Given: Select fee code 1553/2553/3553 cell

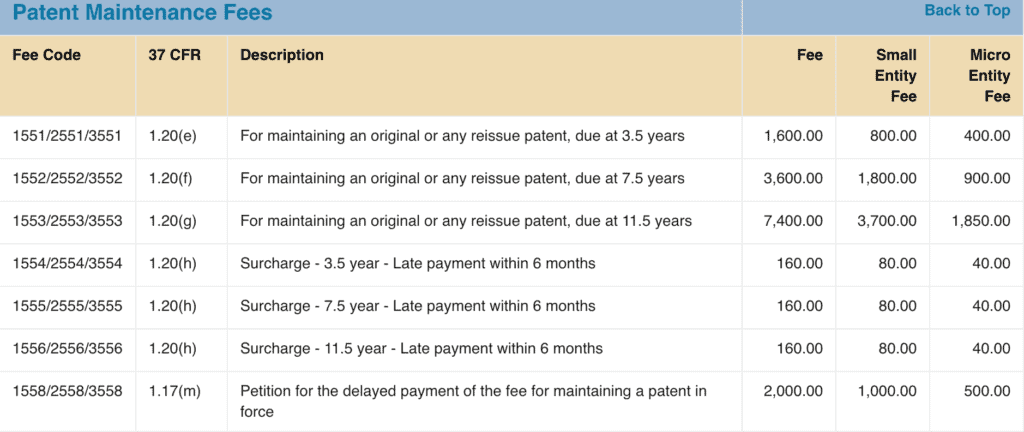Looking at the screenshot, I should [x=67, y=221].
